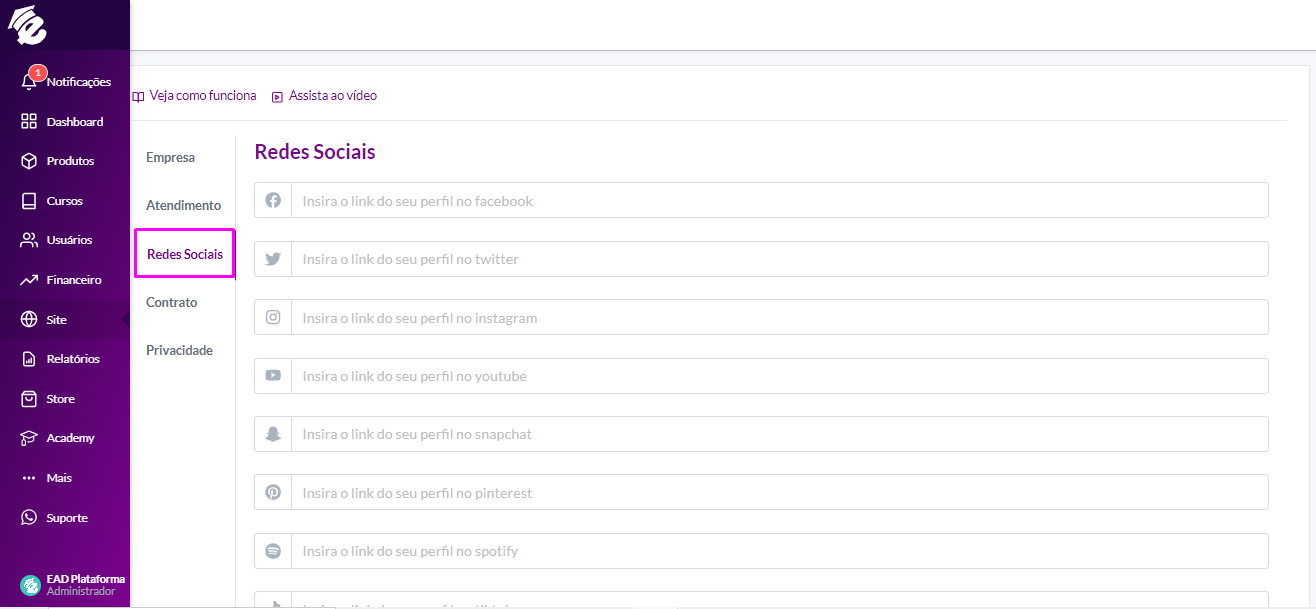The height and width of the screenshot is (609, 1316).
Task: Click the red notification badge showing 1
Action: pyautogui.click(x=38, y=72)
